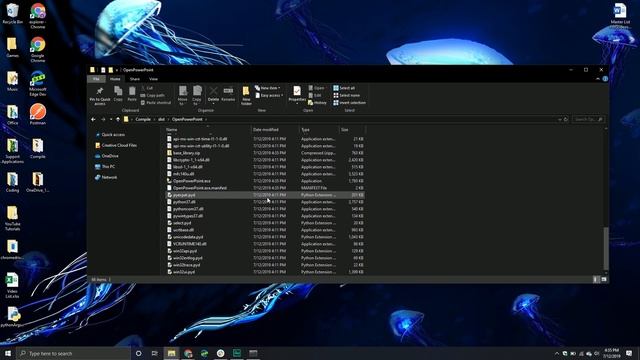This screenshot has height=360, width=640.
Task: Click the address bar refresh icon
Action: (x=566, y=119)
